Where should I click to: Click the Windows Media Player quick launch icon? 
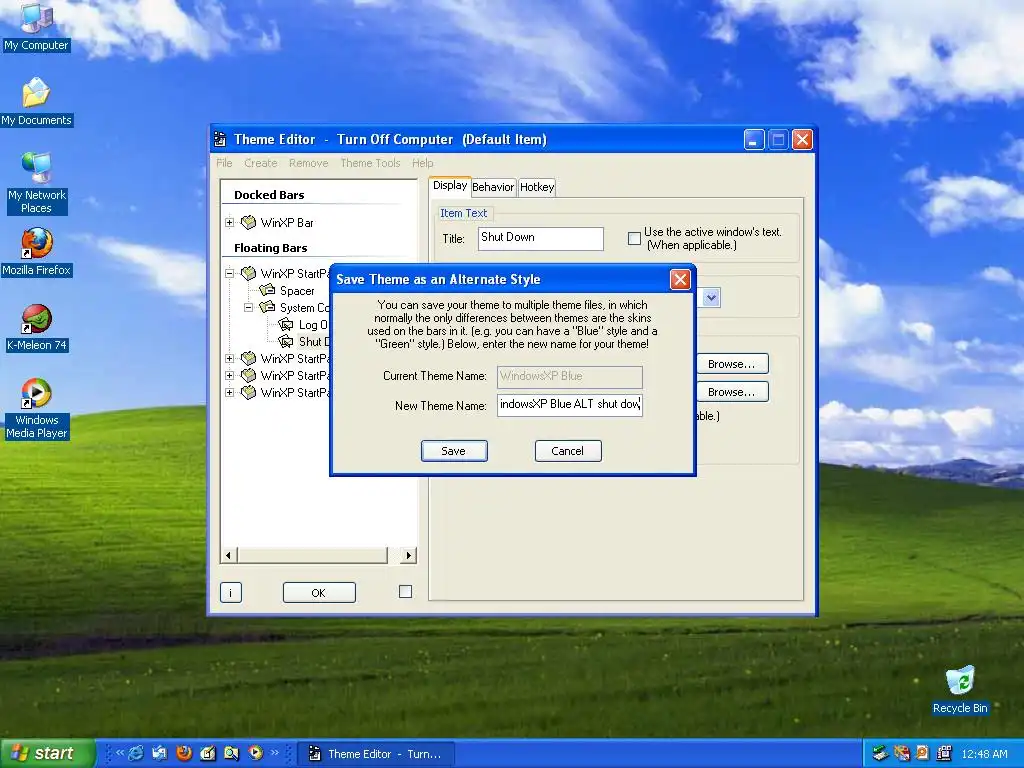[255, 753]
